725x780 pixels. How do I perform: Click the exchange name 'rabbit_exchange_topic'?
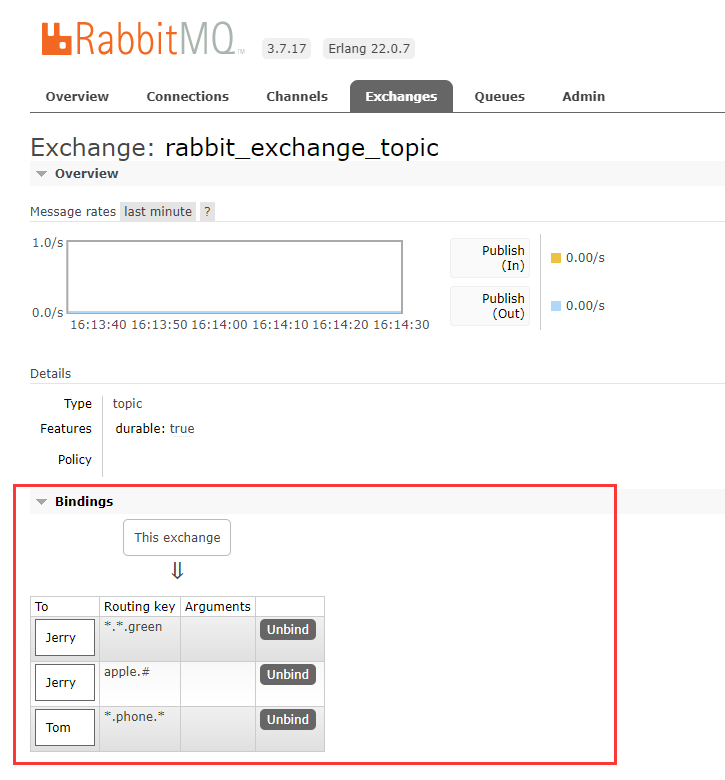(x=302, y=148)
